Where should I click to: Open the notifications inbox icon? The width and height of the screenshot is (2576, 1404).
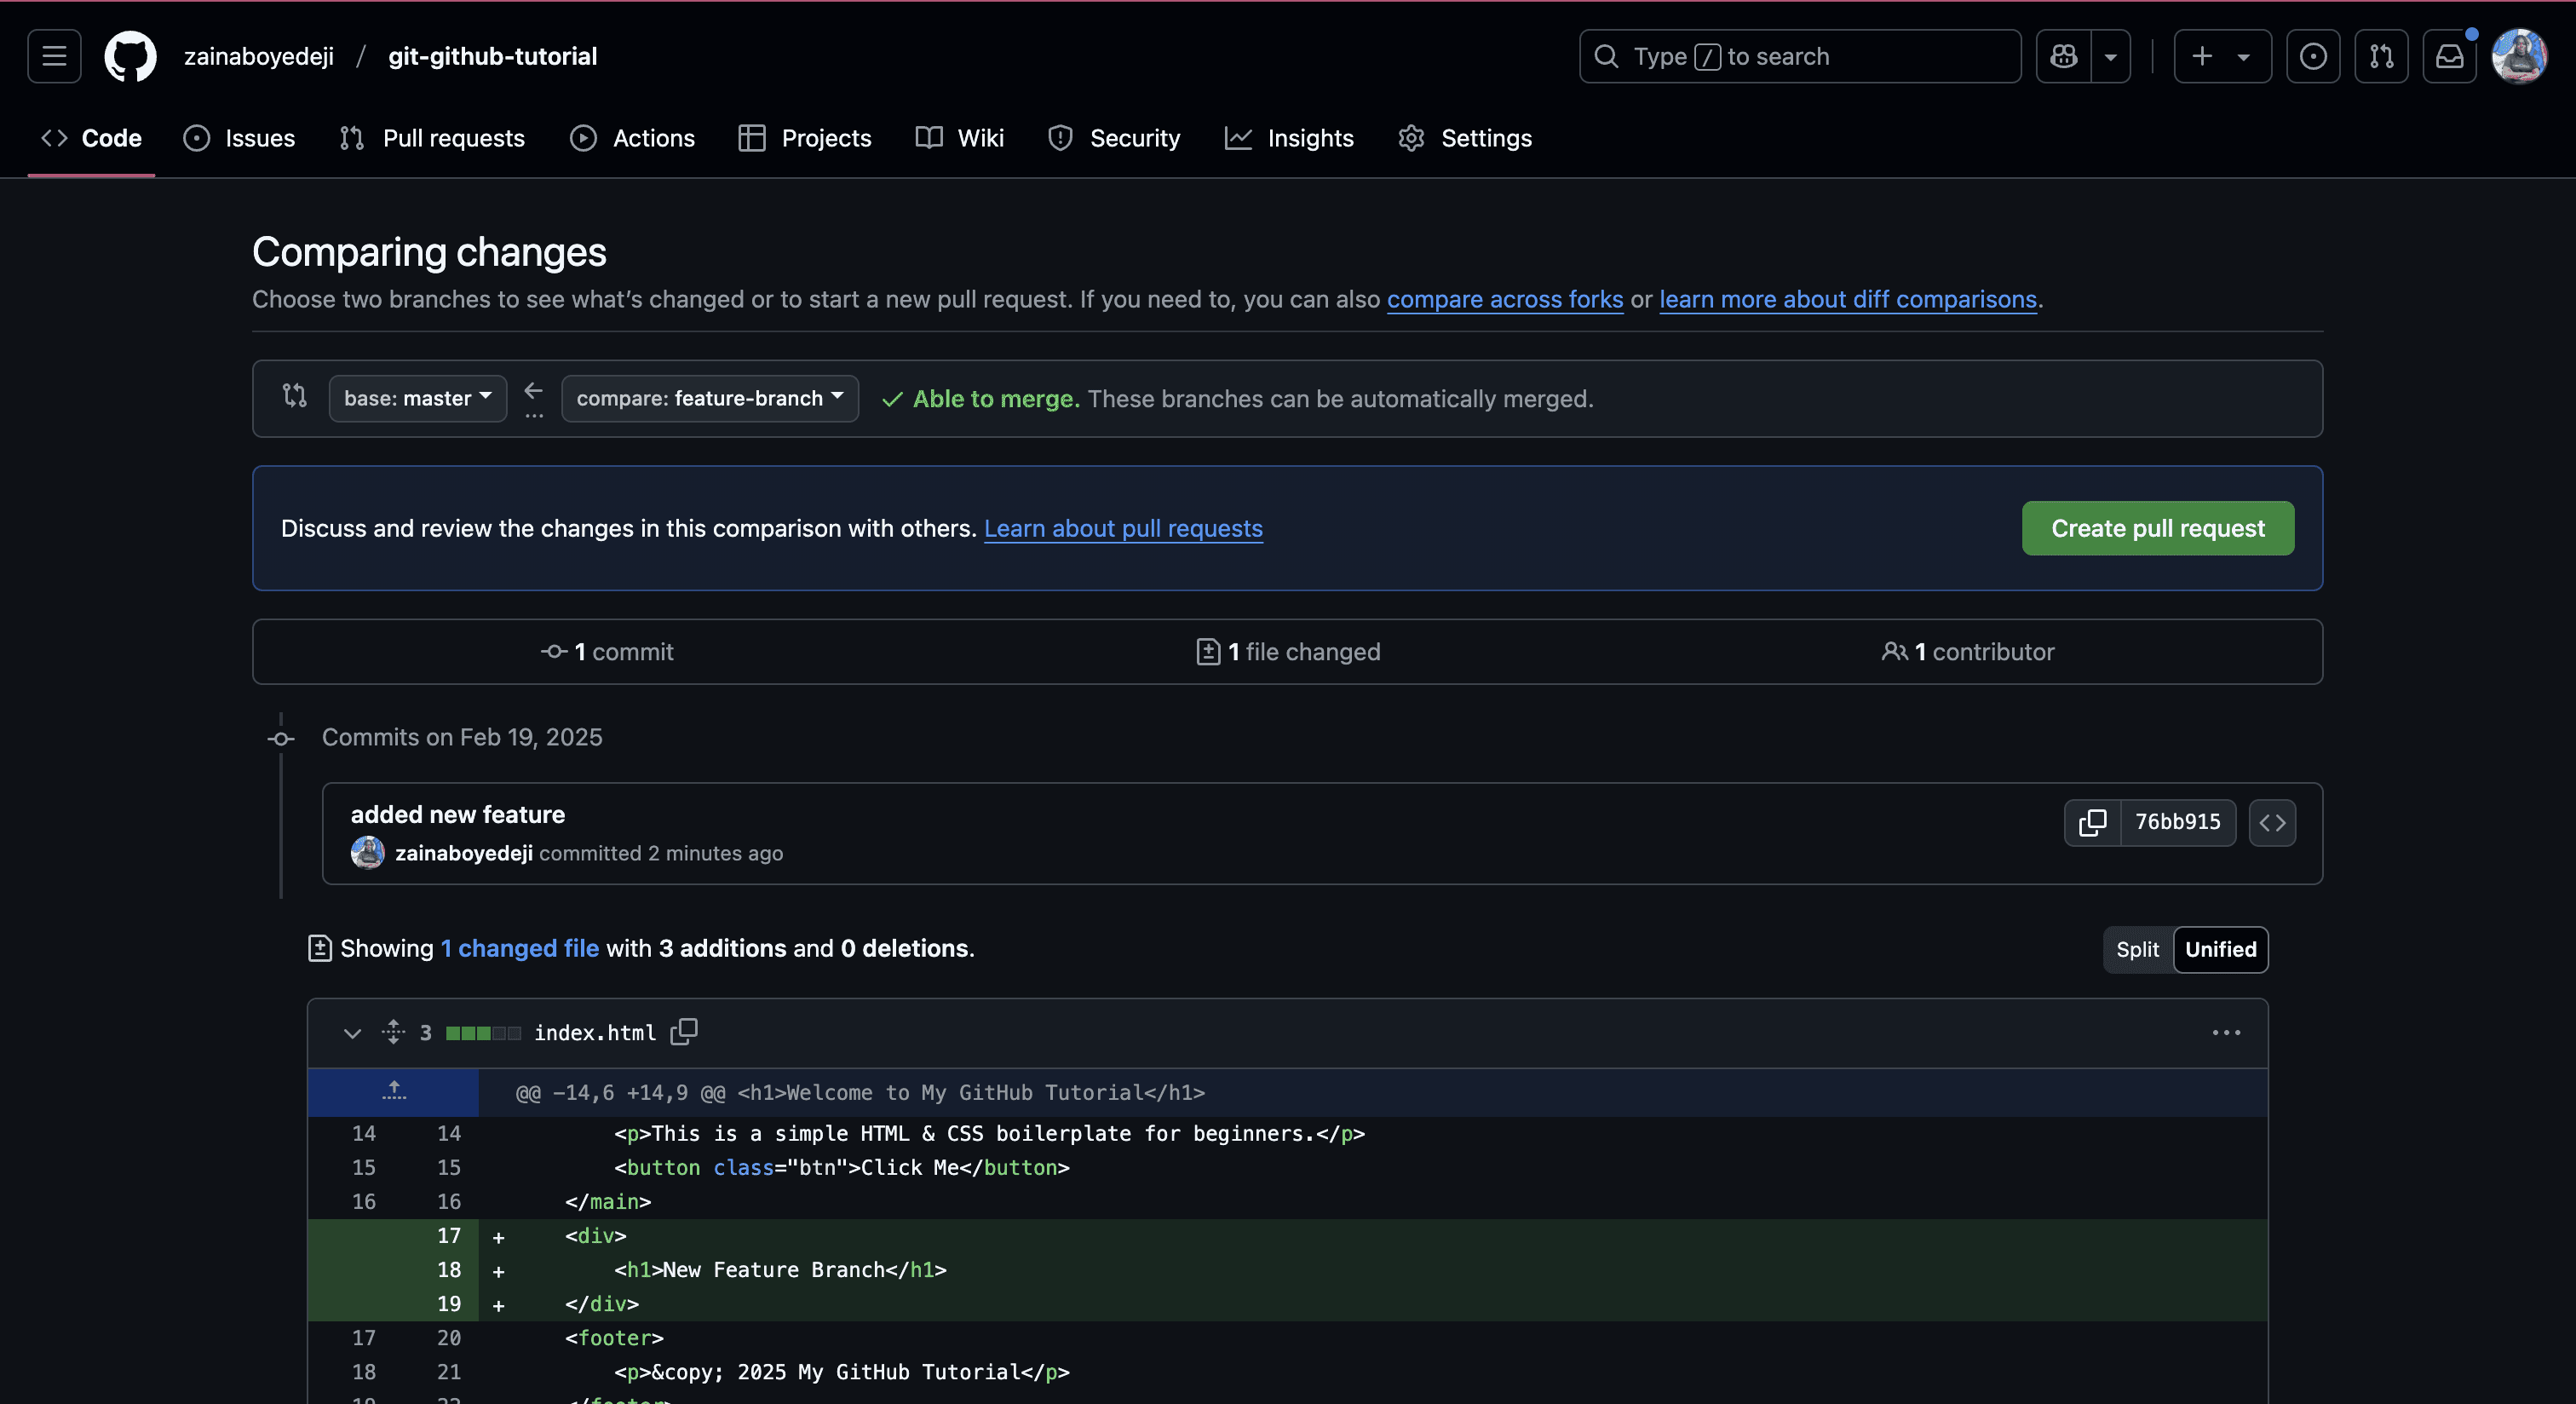(2449, 56)
